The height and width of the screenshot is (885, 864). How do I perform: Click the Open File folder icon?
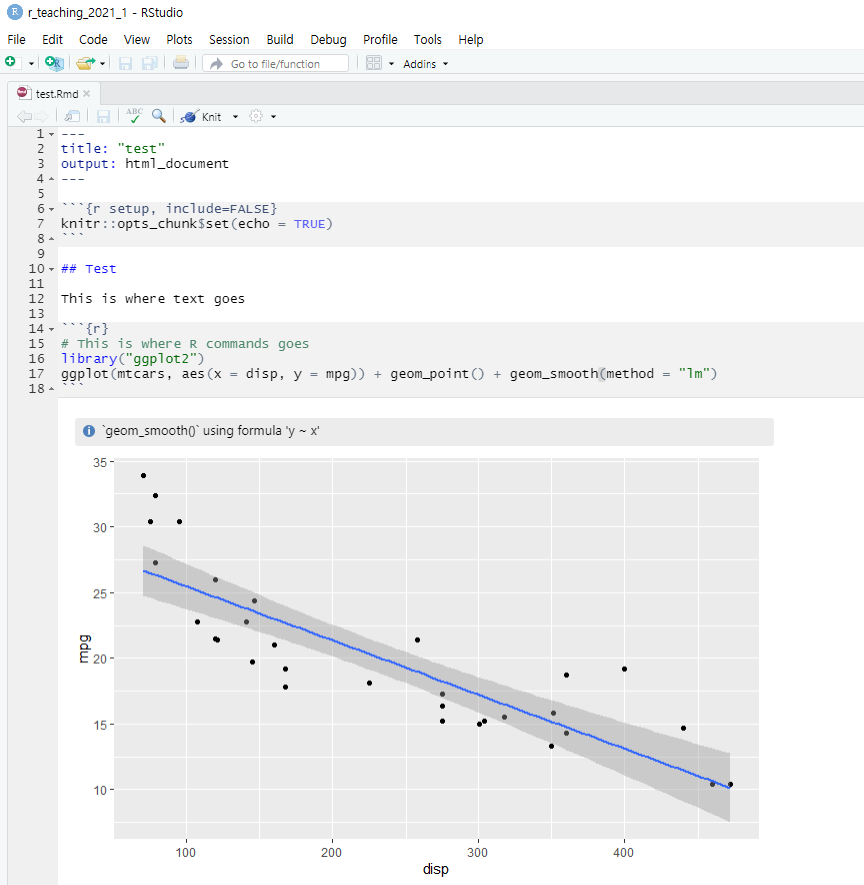85,63
